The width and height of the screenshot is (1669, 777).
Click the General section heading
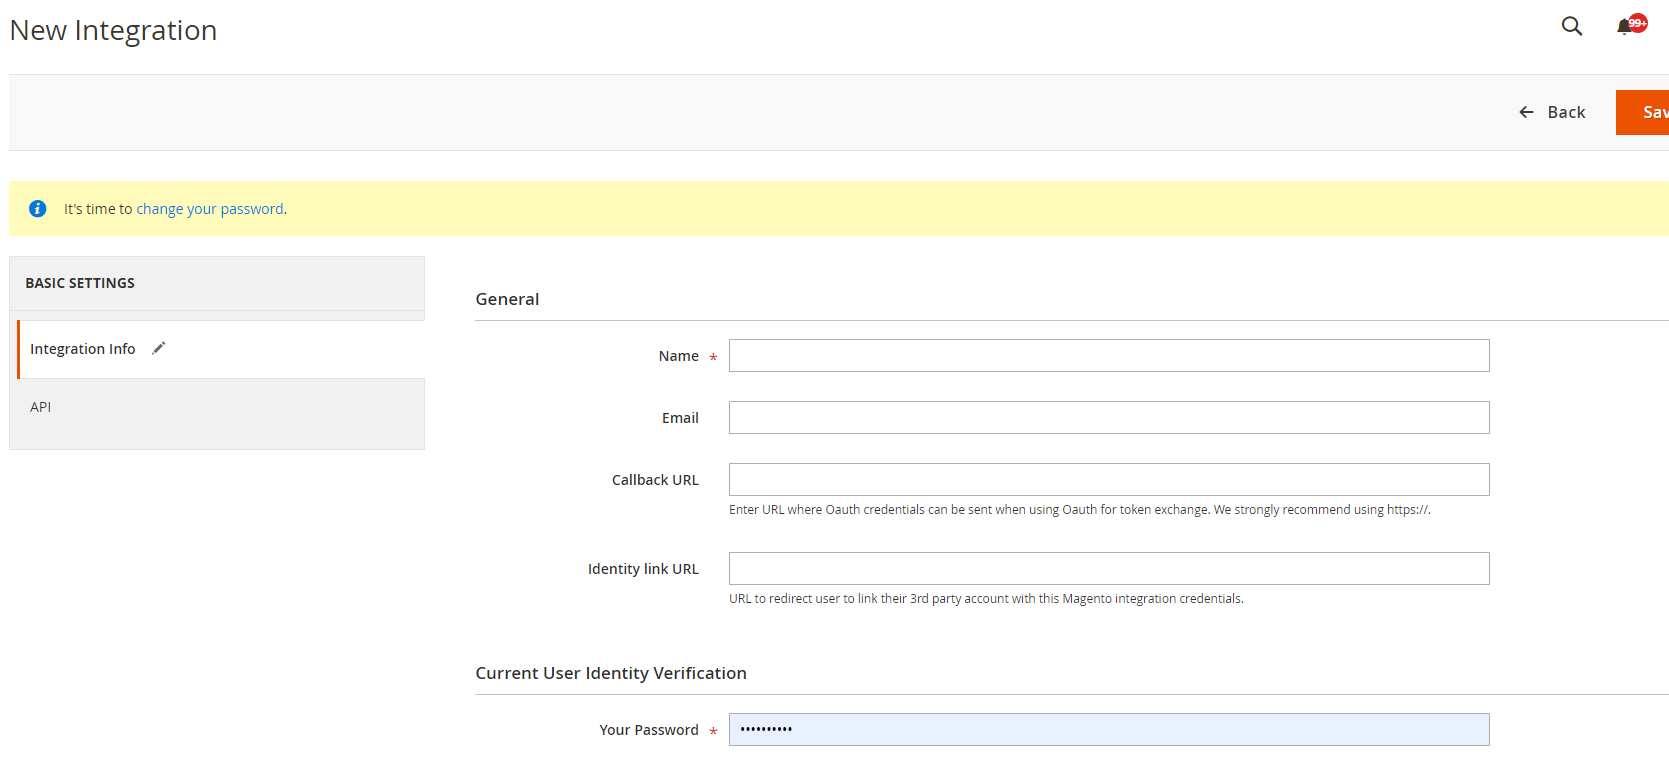tap(507, 299)
